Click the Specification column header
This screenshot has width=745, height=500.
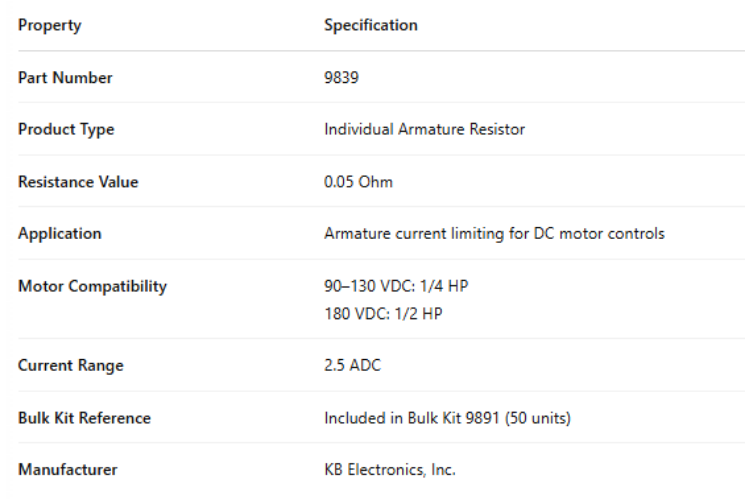click(x=370, y=25)
